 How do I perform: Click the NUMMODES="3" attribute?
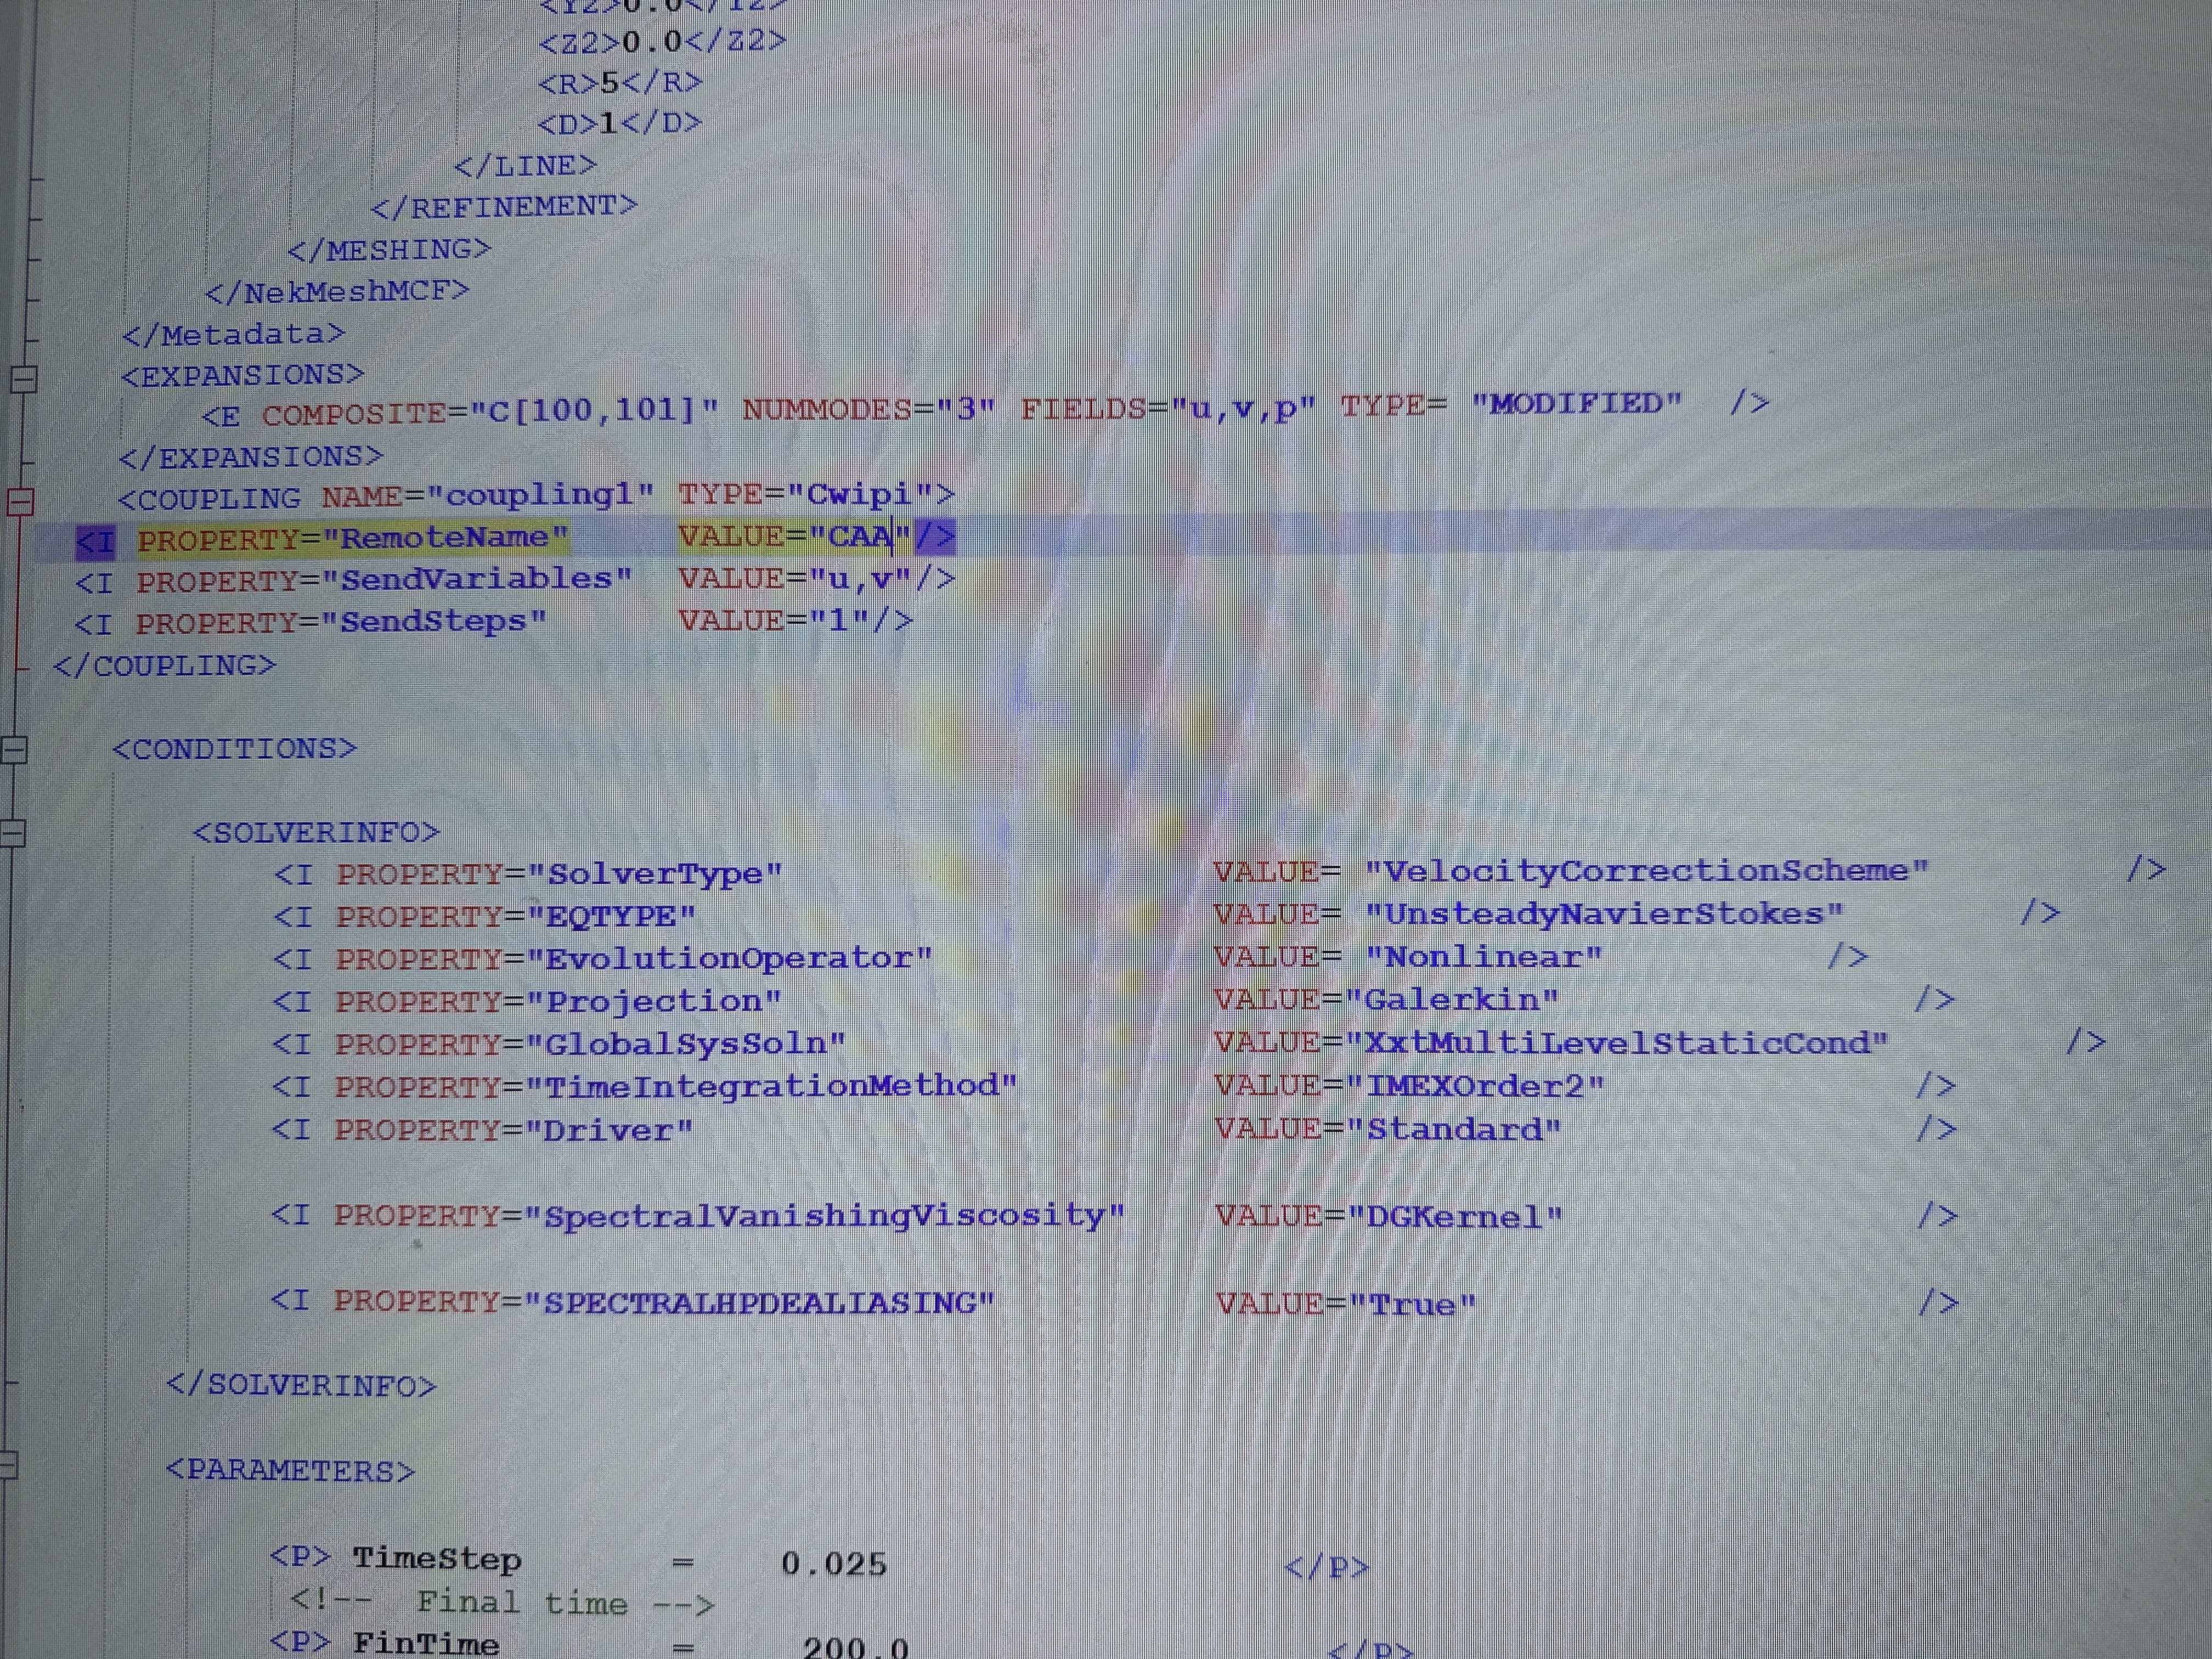point(868,410)
